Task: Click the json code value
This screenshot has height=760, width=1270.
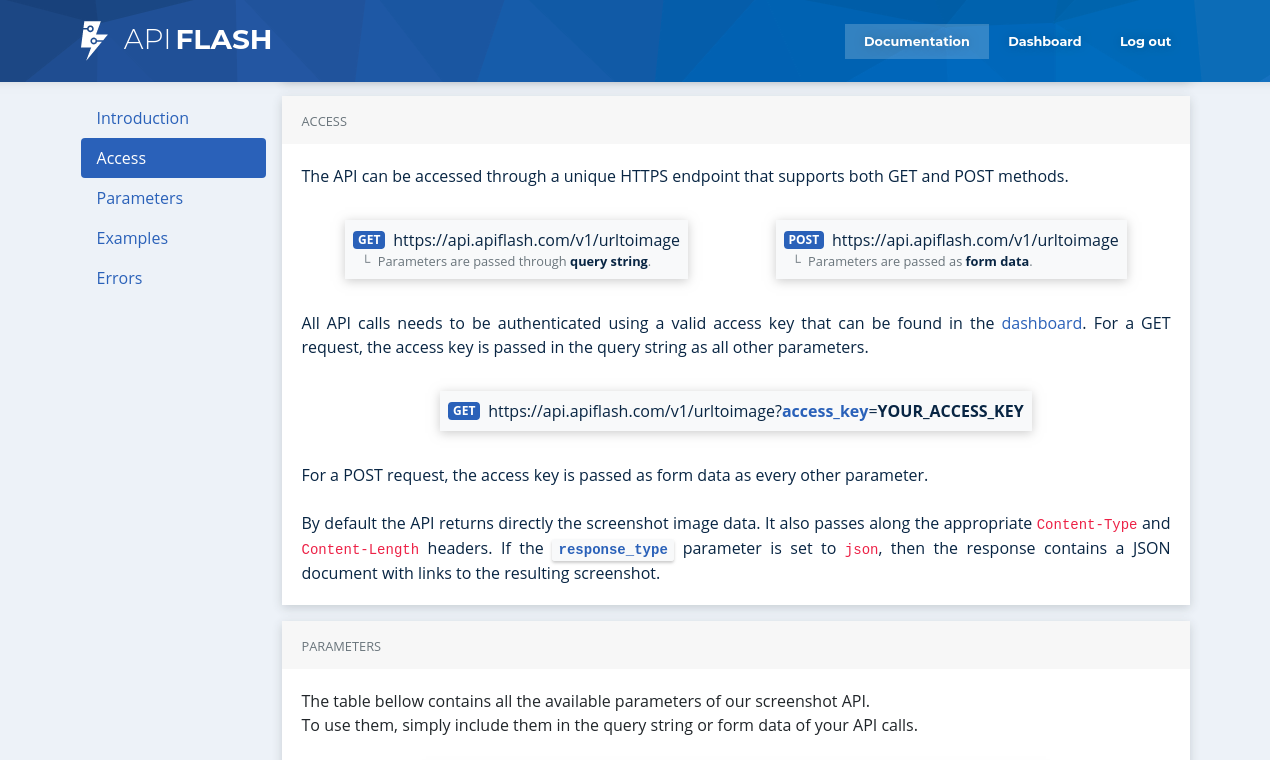Action: [861, 549]
